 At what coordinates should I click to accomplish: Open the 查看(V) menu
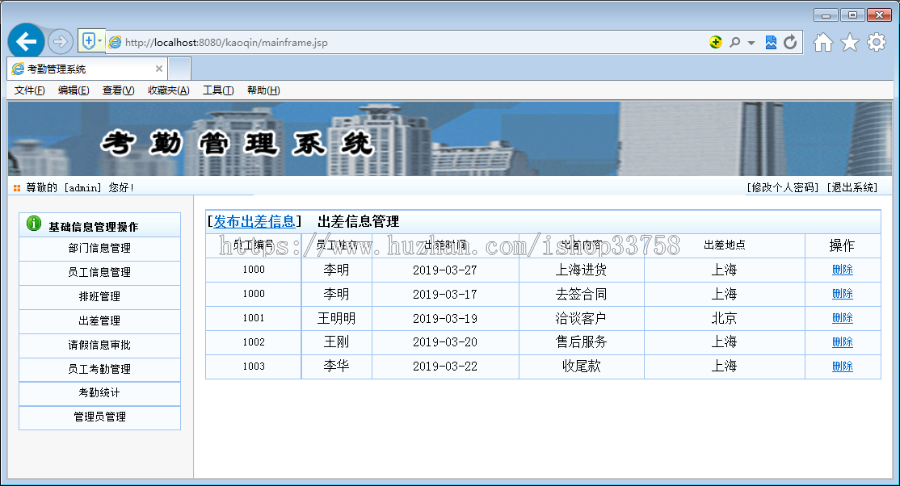pos(118,90)
